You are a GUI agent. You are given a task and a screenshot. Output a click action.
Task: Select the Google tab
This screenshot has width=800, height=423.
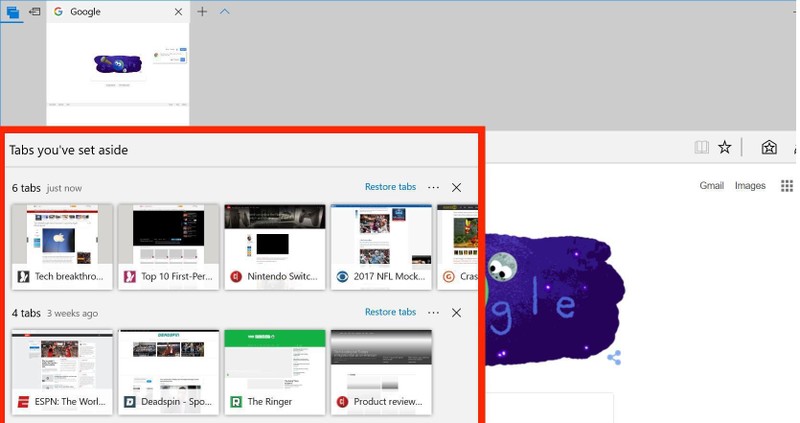point(110,12)
